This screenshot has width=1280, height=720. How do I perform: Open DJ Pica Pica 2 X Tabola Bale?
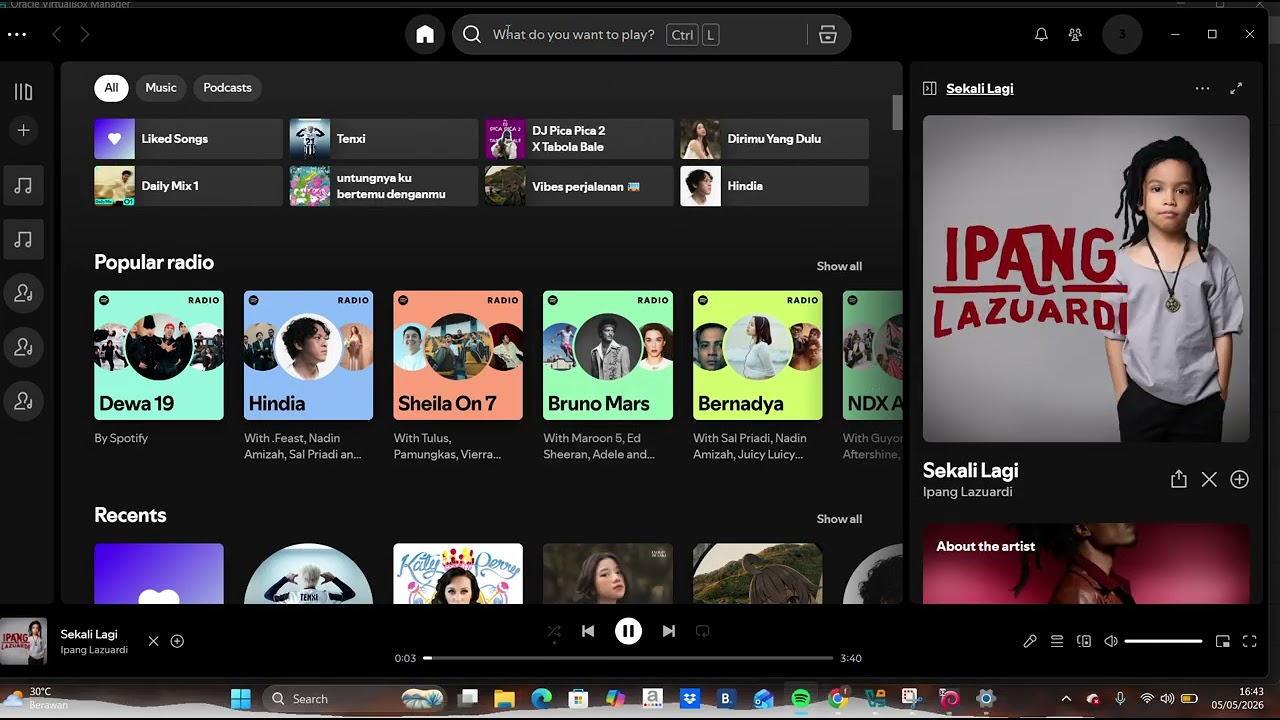[580, 139]
